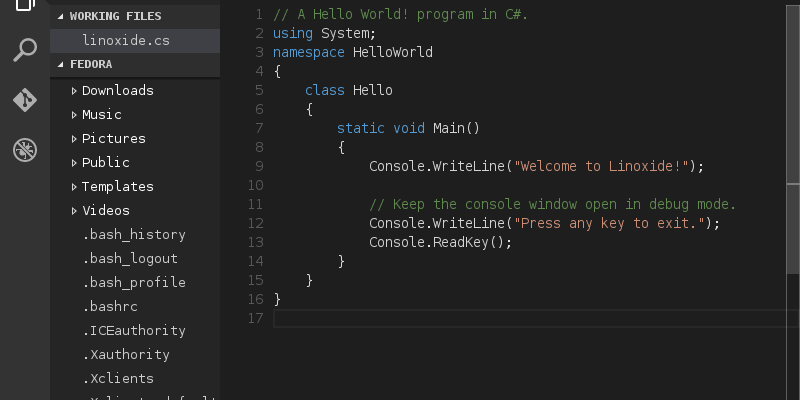This screenshot has height=400, width=800.
Task: Open the .bash_profile file
Action: (x=134, y=283)
